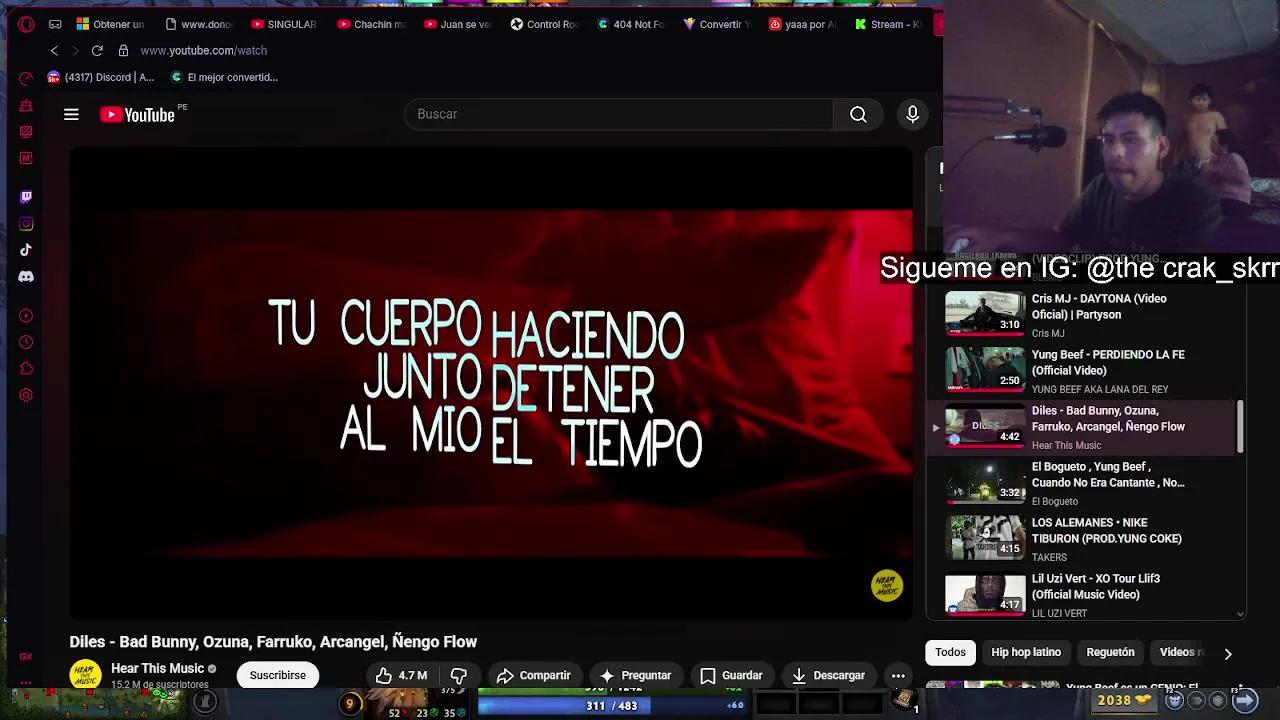The height and width of the screenshot is (720, 1280).
Task: Expand the related videos chips with the right arrow
Action: (x=1228, y=653)
